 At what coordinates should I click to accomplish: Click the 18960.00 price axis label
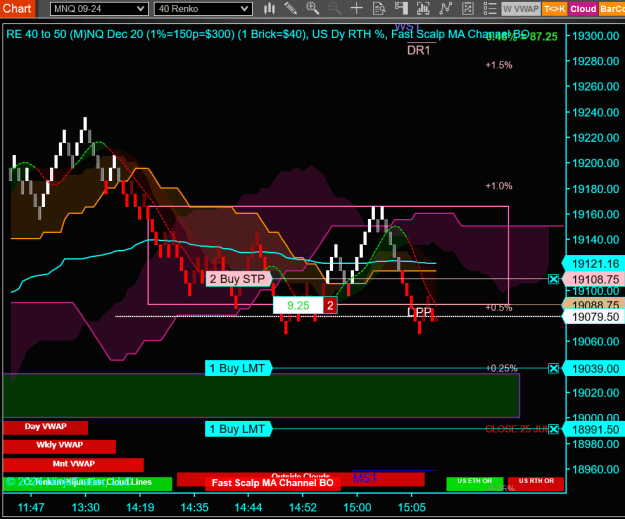[x=596, y=470]
